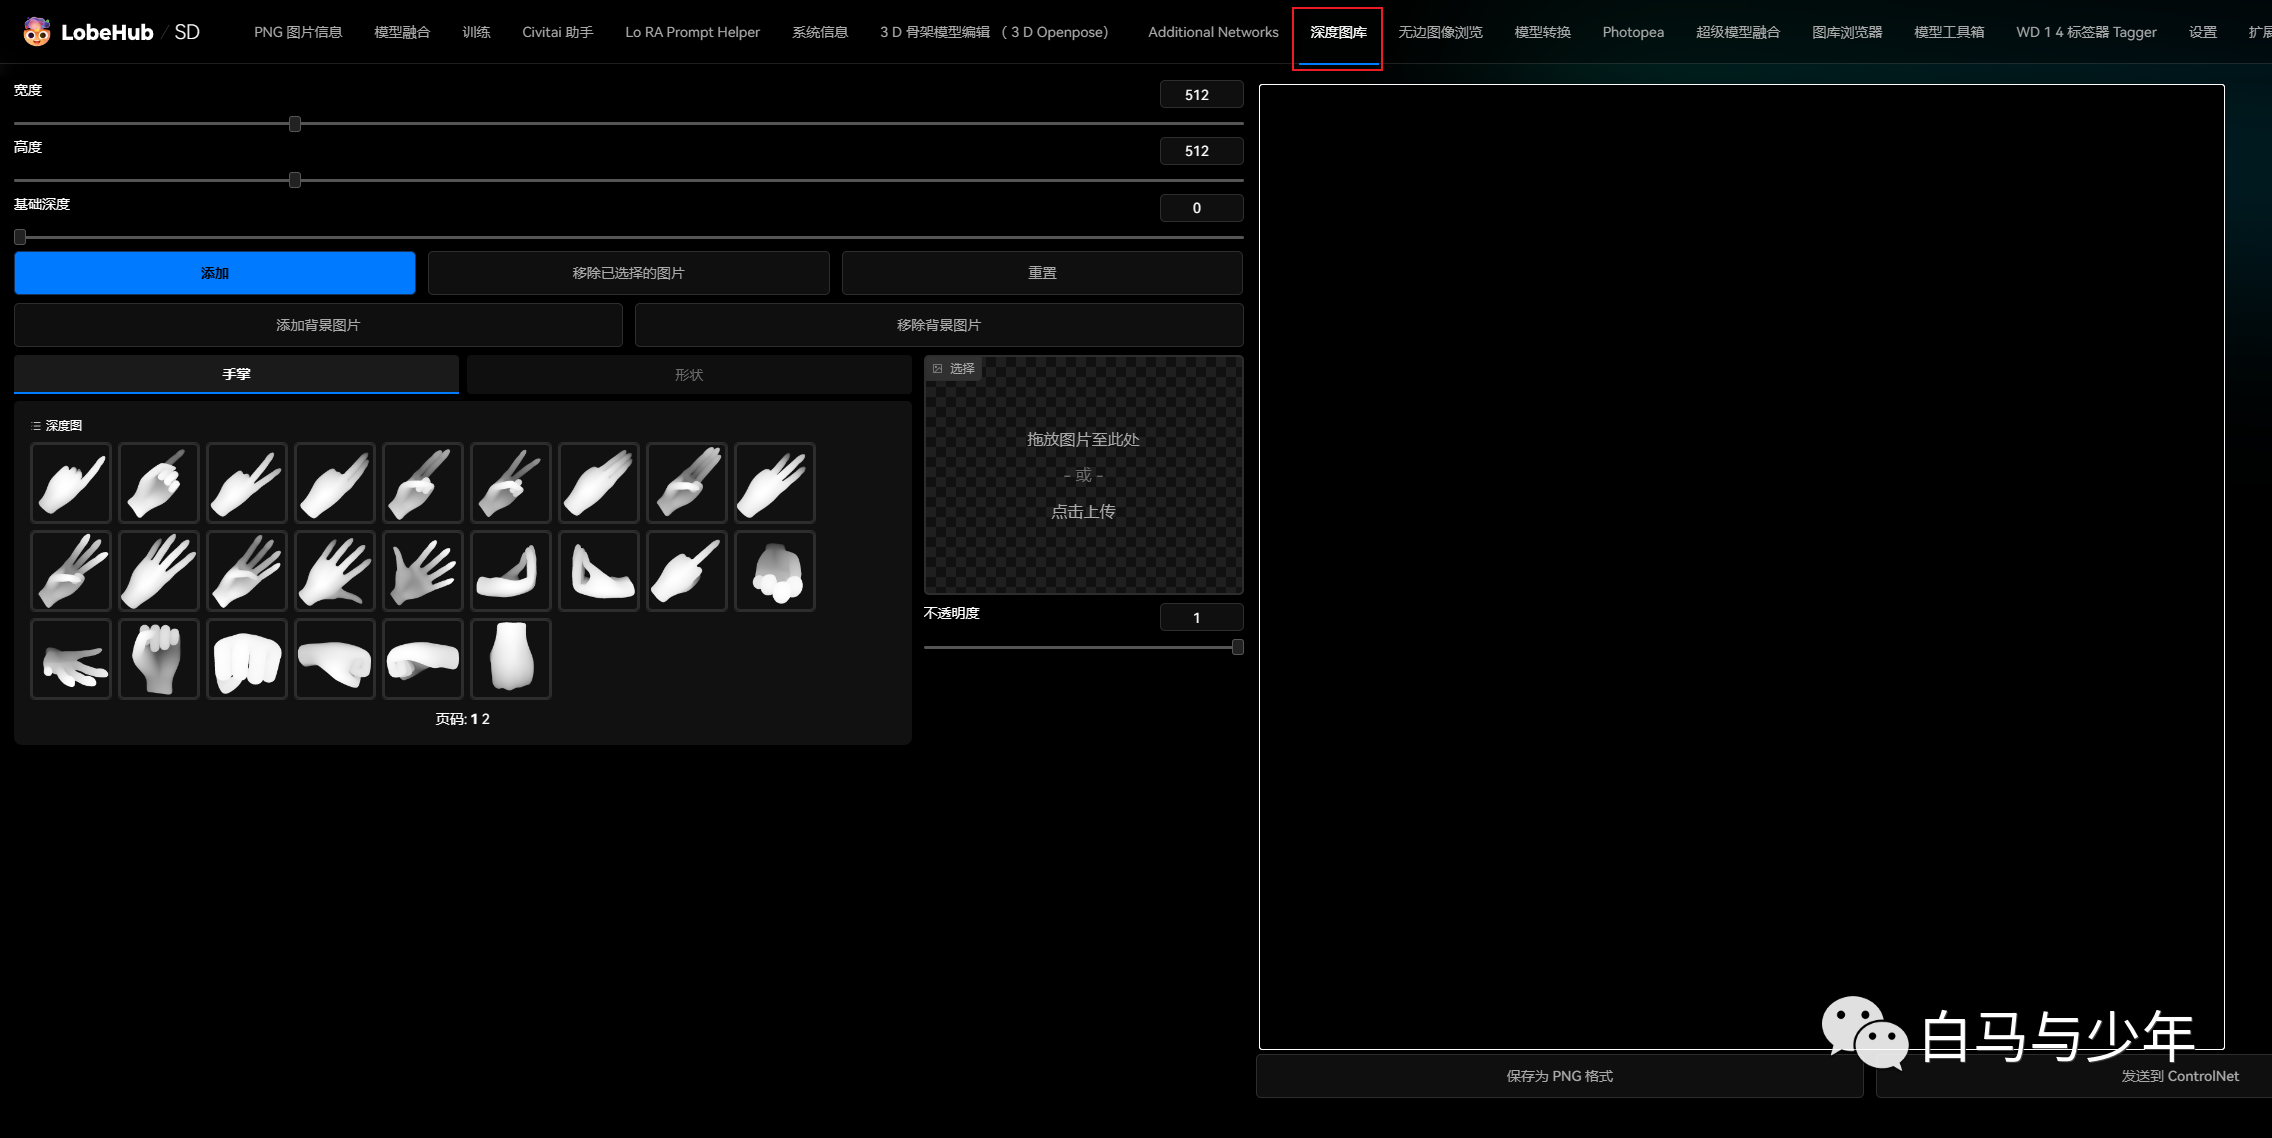This screenshot has height=1138, width=2272.
Task: Click the 不透明度 slider handle
Action: point(1238,647)
